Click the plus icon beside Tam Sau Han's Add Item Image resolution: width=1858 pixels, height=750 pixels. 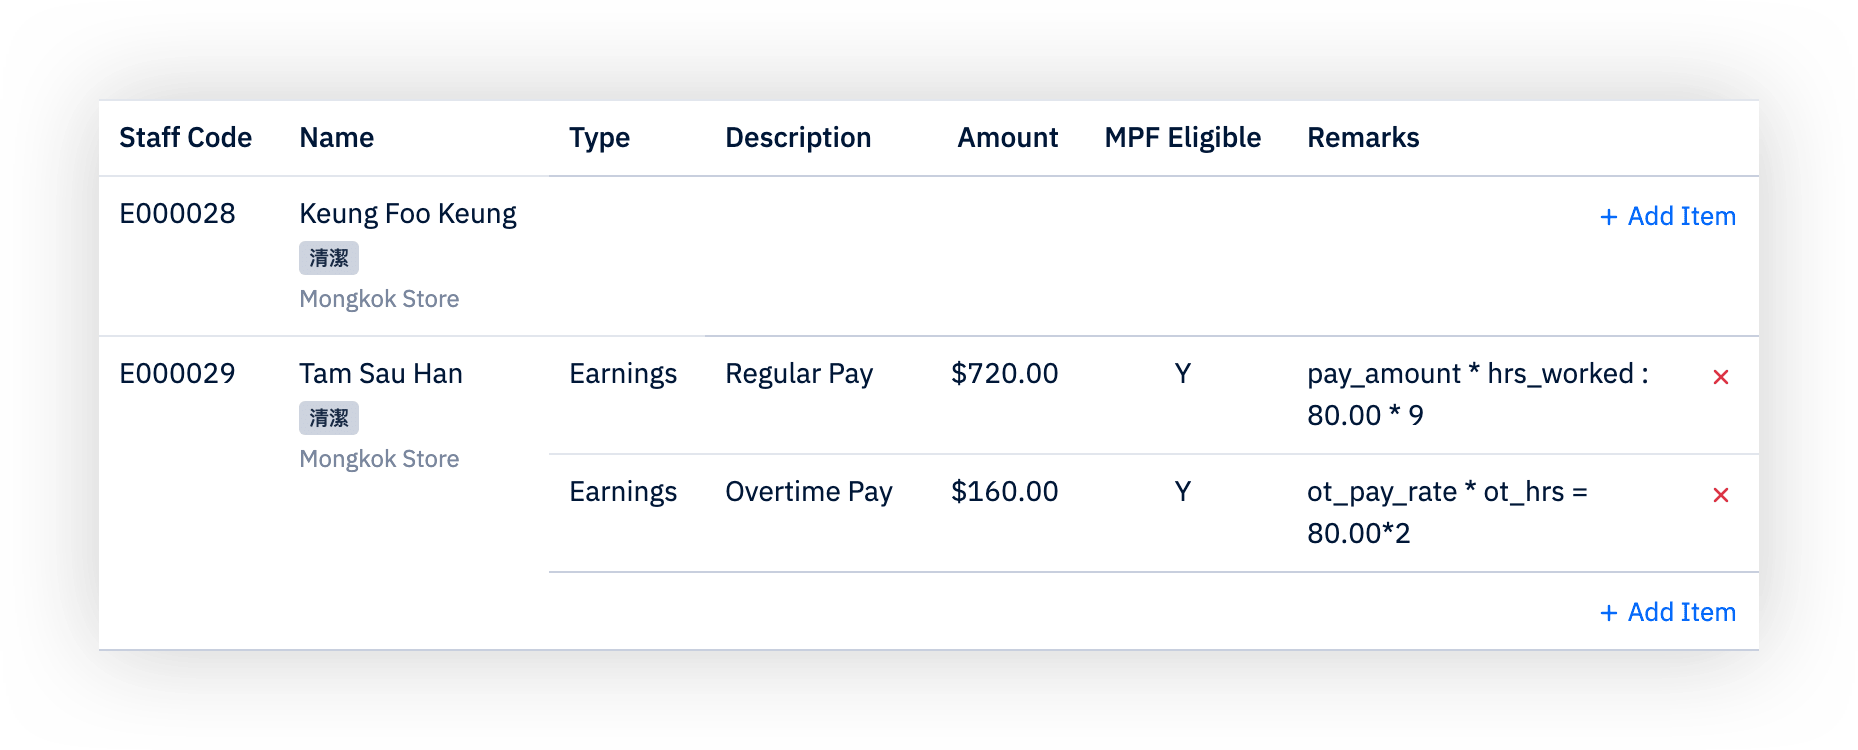point(1610,612)
